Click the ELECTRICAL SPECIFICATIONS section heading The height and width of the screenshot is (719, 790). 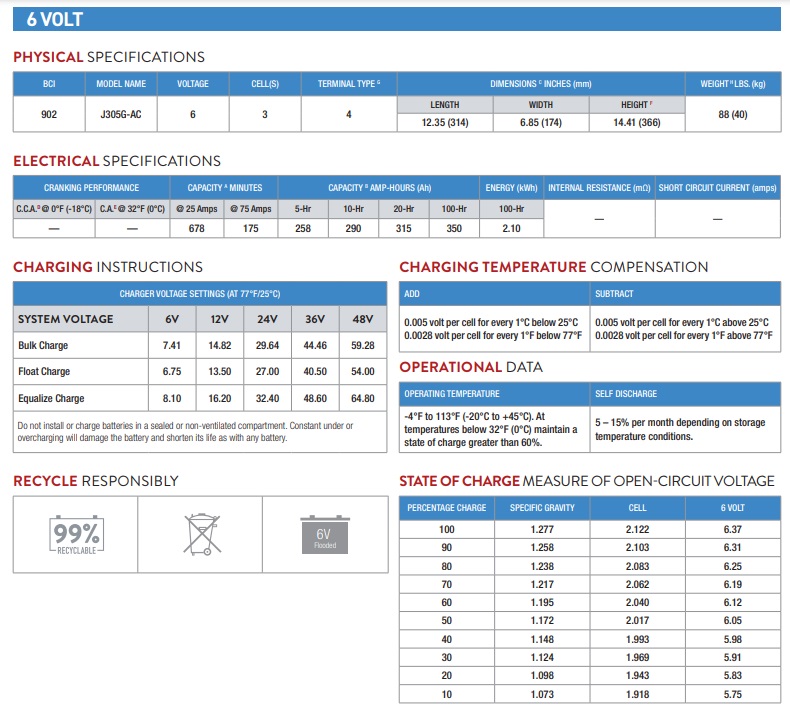pos(117,161)
